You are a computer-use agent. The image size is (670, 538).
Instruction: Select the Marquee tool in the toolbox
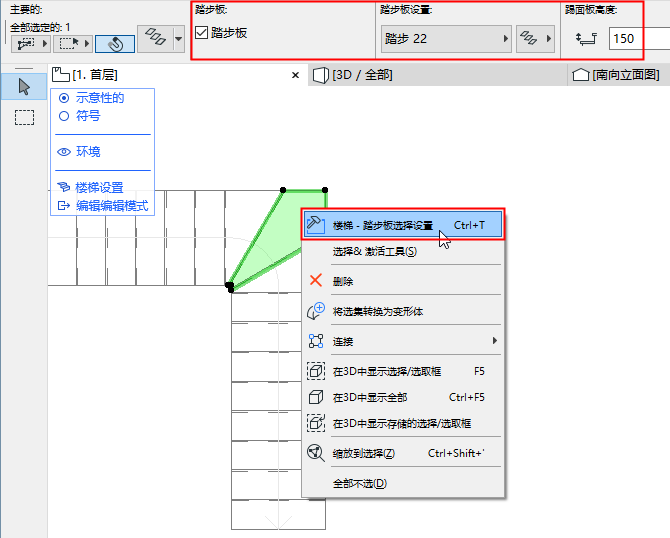click(x=24, y=118)
